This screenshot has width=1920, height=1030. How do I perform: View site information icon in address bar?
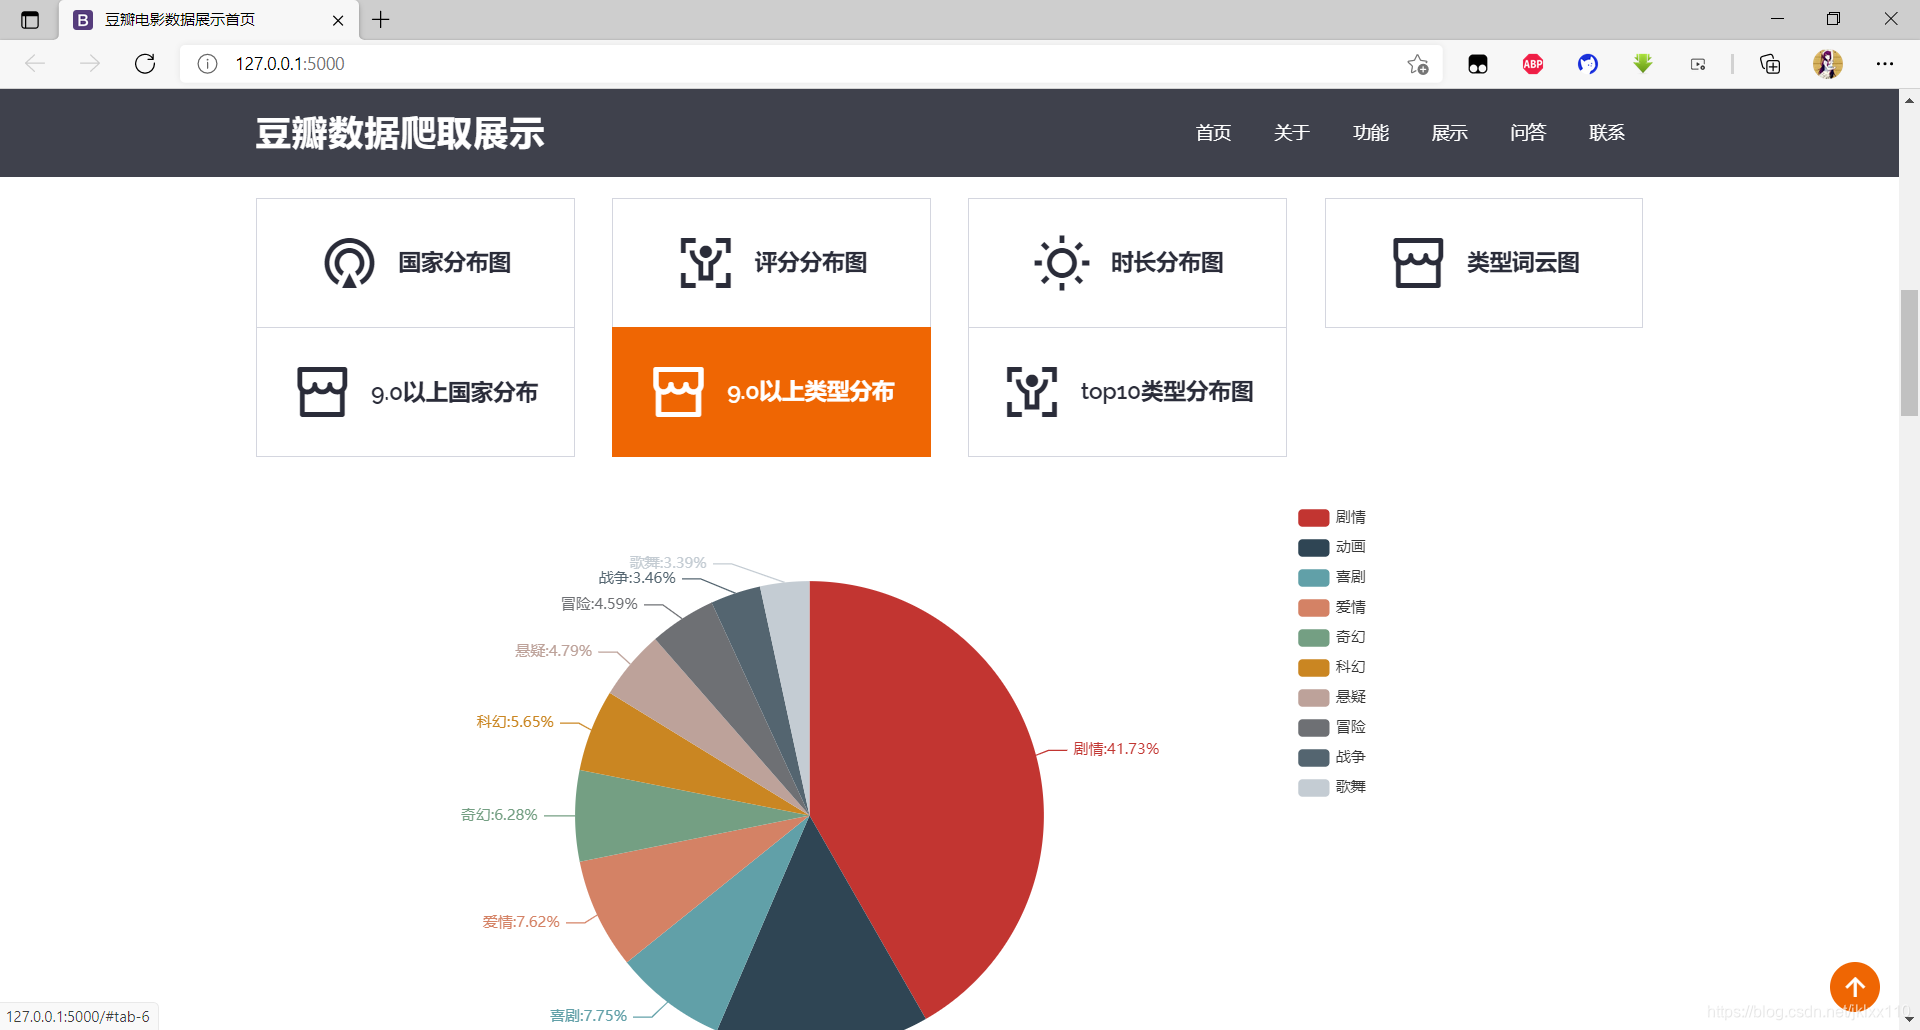point(207,64)
